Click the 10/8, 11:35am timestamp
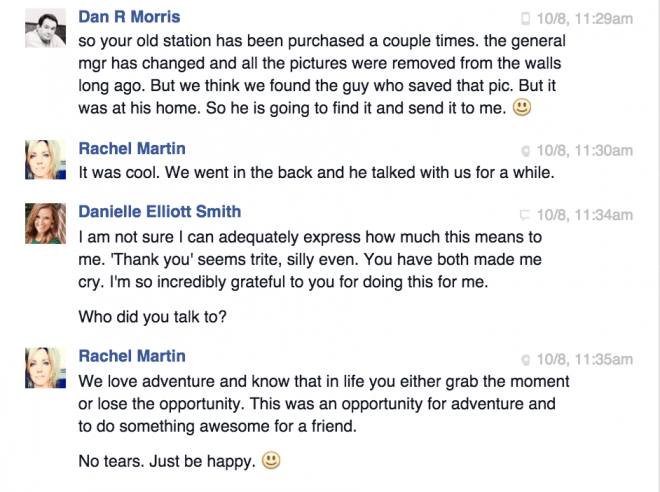 click(585, 359)
